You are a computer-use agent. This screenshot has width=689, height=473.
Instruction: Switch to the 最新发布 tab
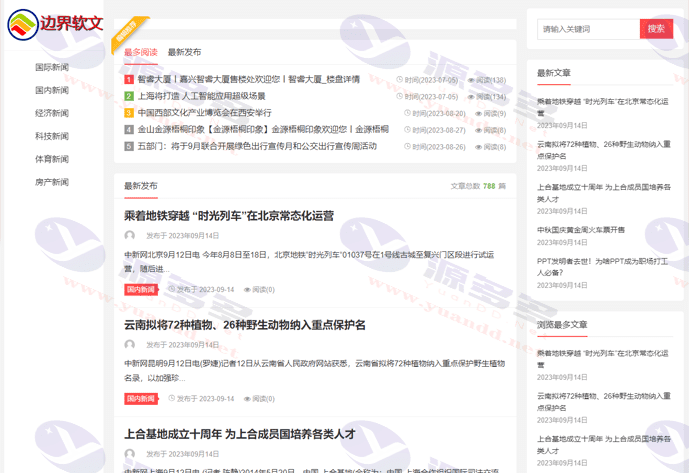pos(185,52)
